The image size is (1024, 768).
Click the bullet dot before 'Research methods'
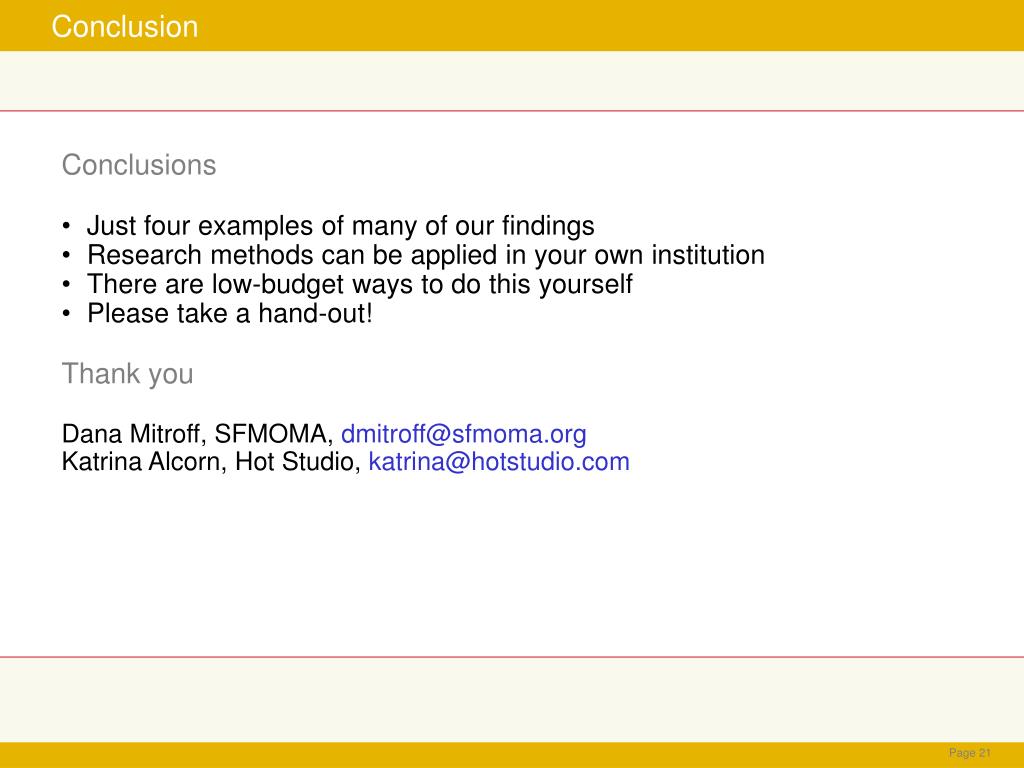pyautogui.click(x=66, y=256)
